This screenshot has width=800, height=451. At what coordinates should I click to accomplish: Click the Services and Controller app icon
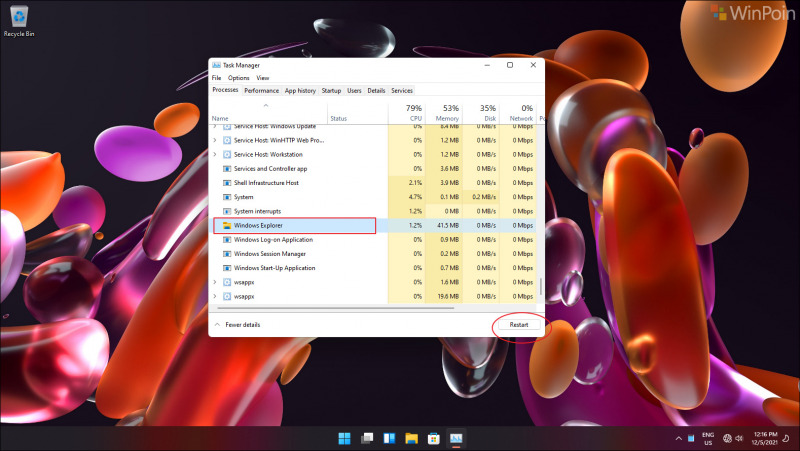(227, 169)
